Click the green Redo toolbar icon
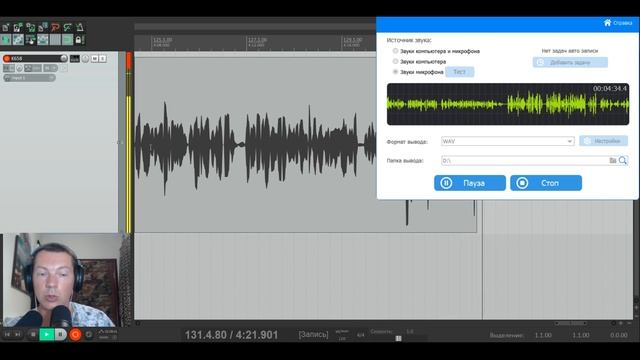The width and height of the screenshot is (640, 360). pos(67,28)
